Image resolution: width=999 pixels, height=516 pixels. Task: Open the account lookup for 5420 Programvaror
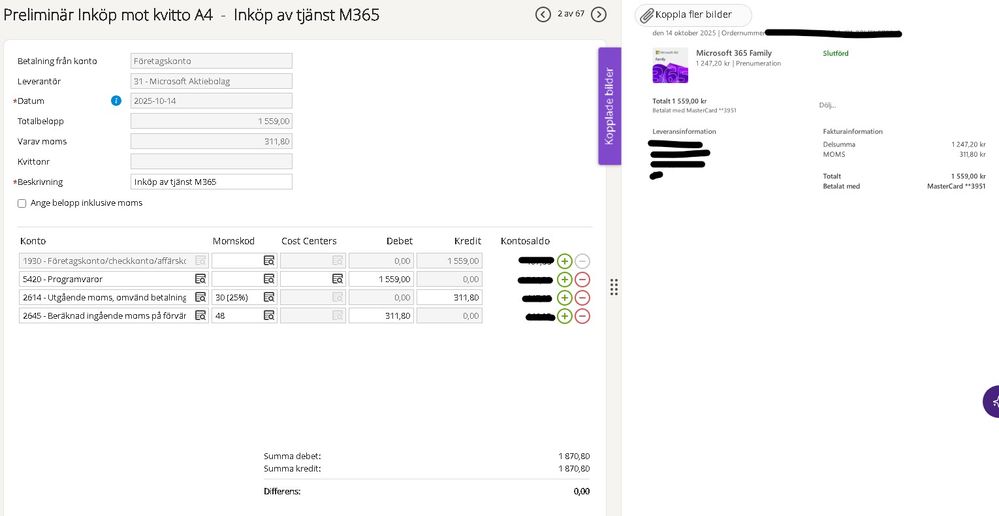tap(200, 279)
